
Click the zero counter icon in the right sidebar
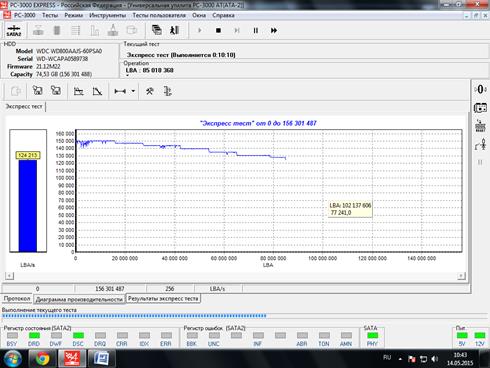pos(480,89)
